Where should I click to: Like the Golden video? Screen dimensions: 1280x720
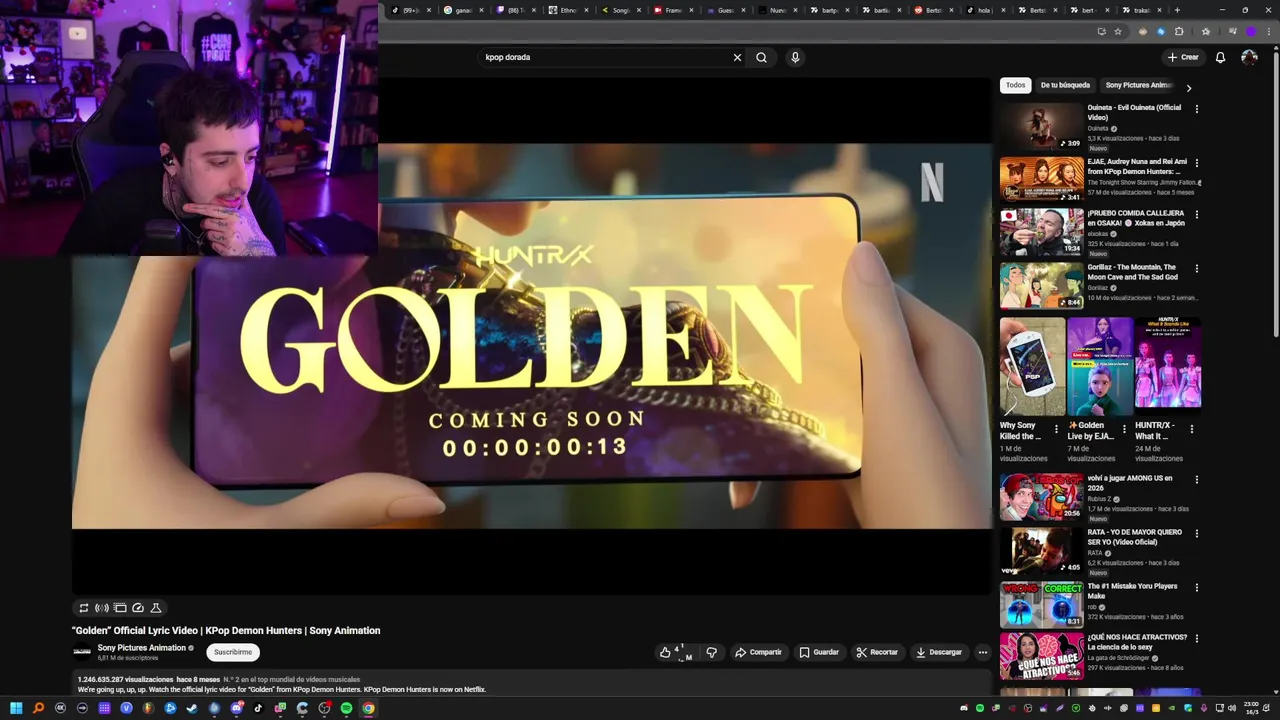point(675,652)
